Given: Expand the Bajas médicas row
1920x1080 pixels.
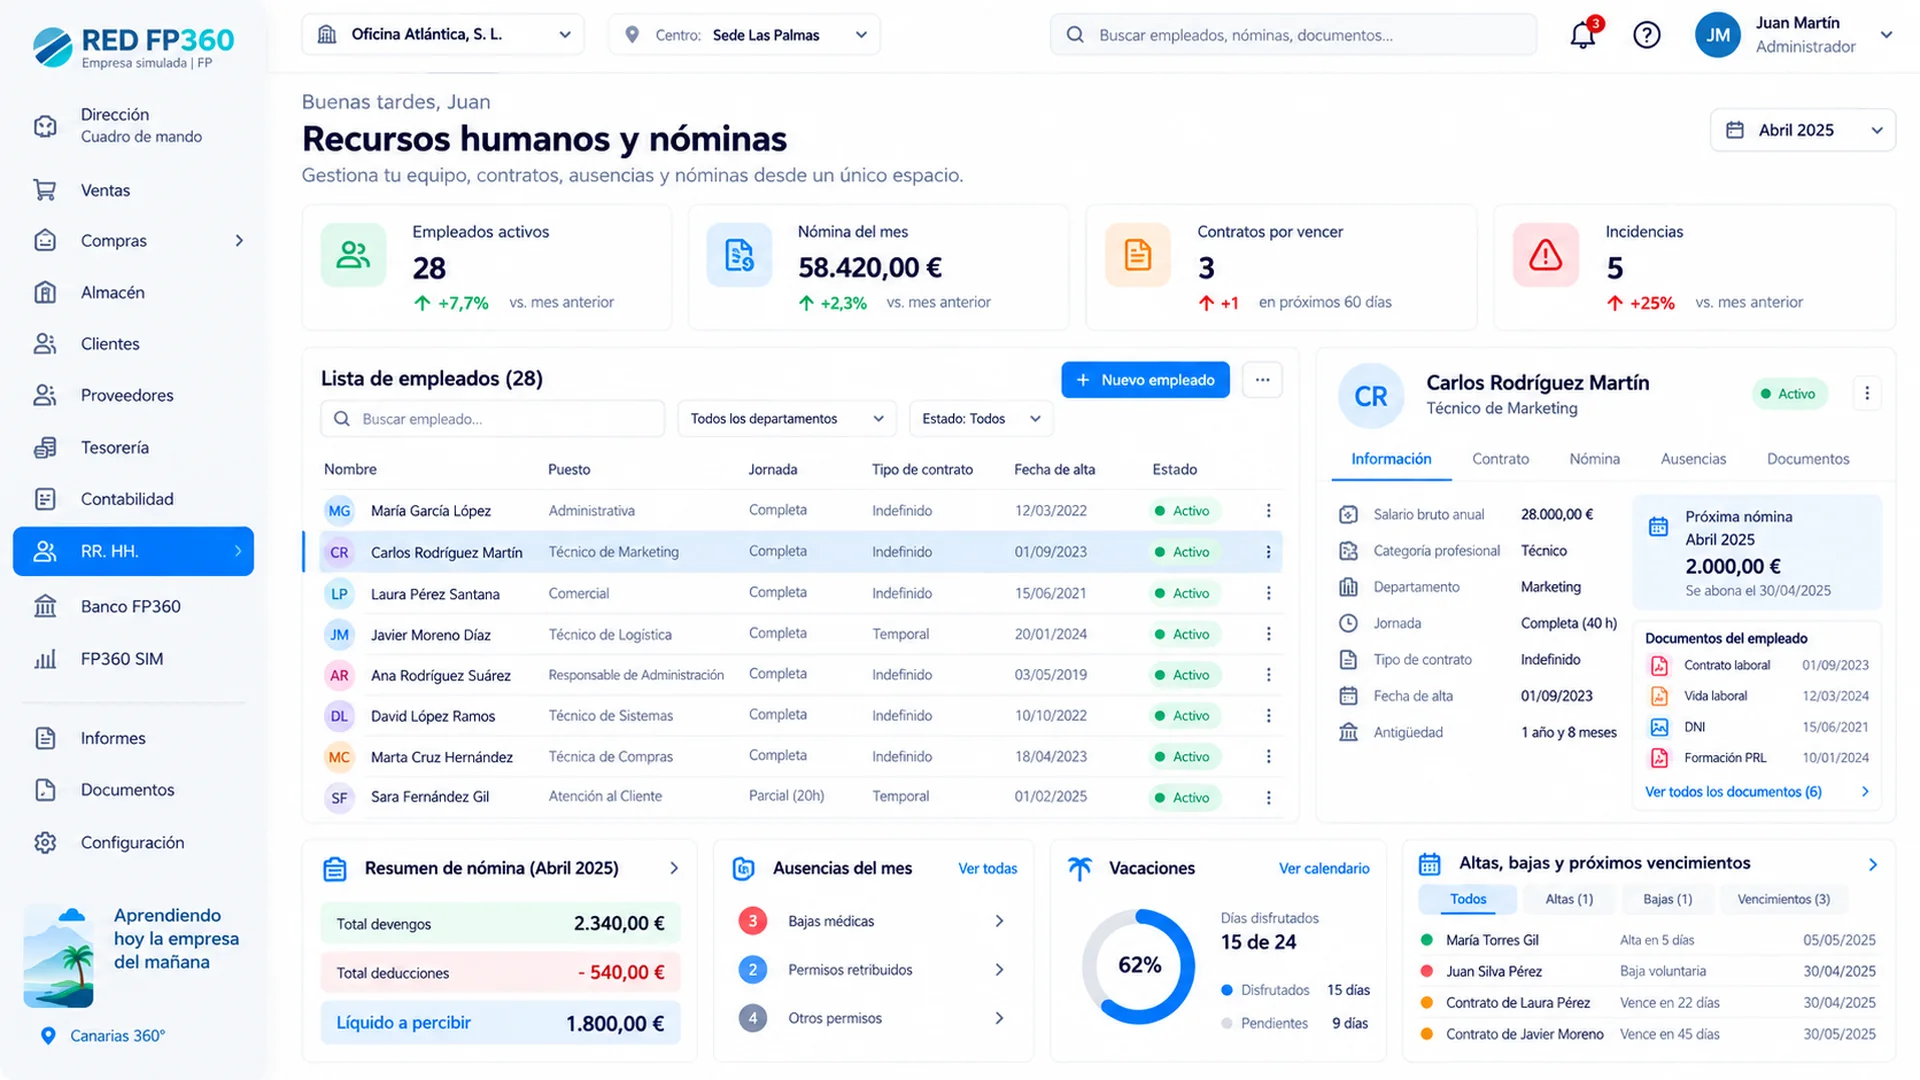Looking at the screenshot, I should pos(872,921).
